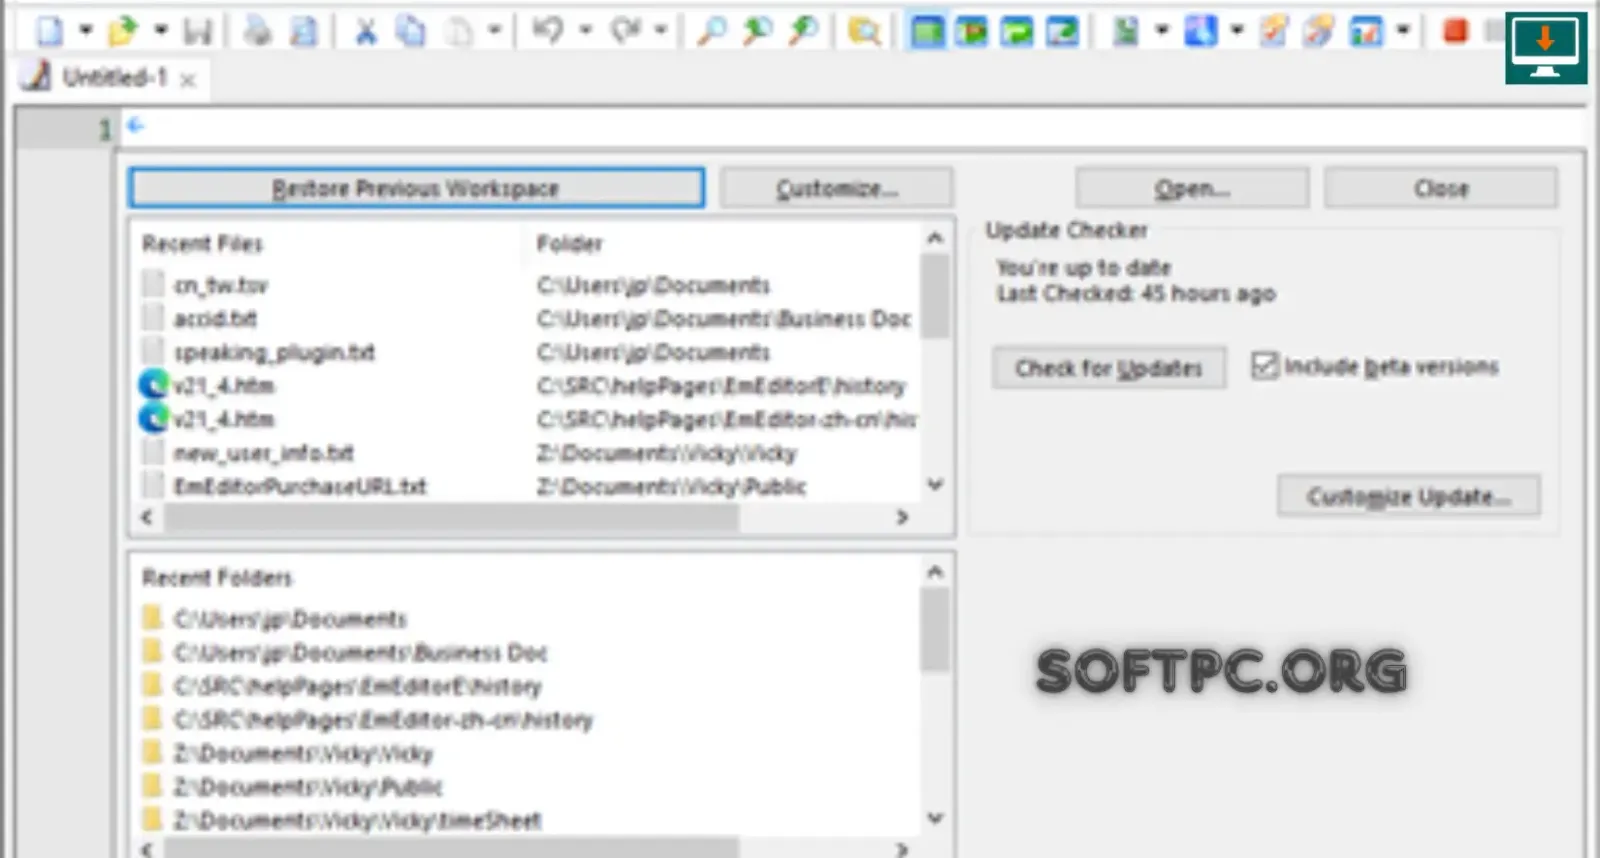Select the Wrap by Window icon
Viewport: 1600px width, 858px height.
click(1017, 31)
